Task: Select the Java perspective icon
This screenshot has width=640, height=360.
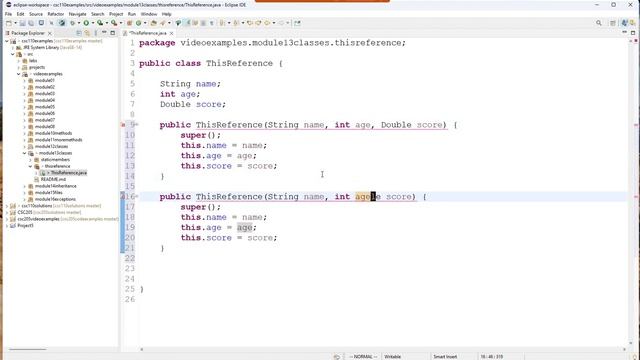Action: [x=624, y=23]
